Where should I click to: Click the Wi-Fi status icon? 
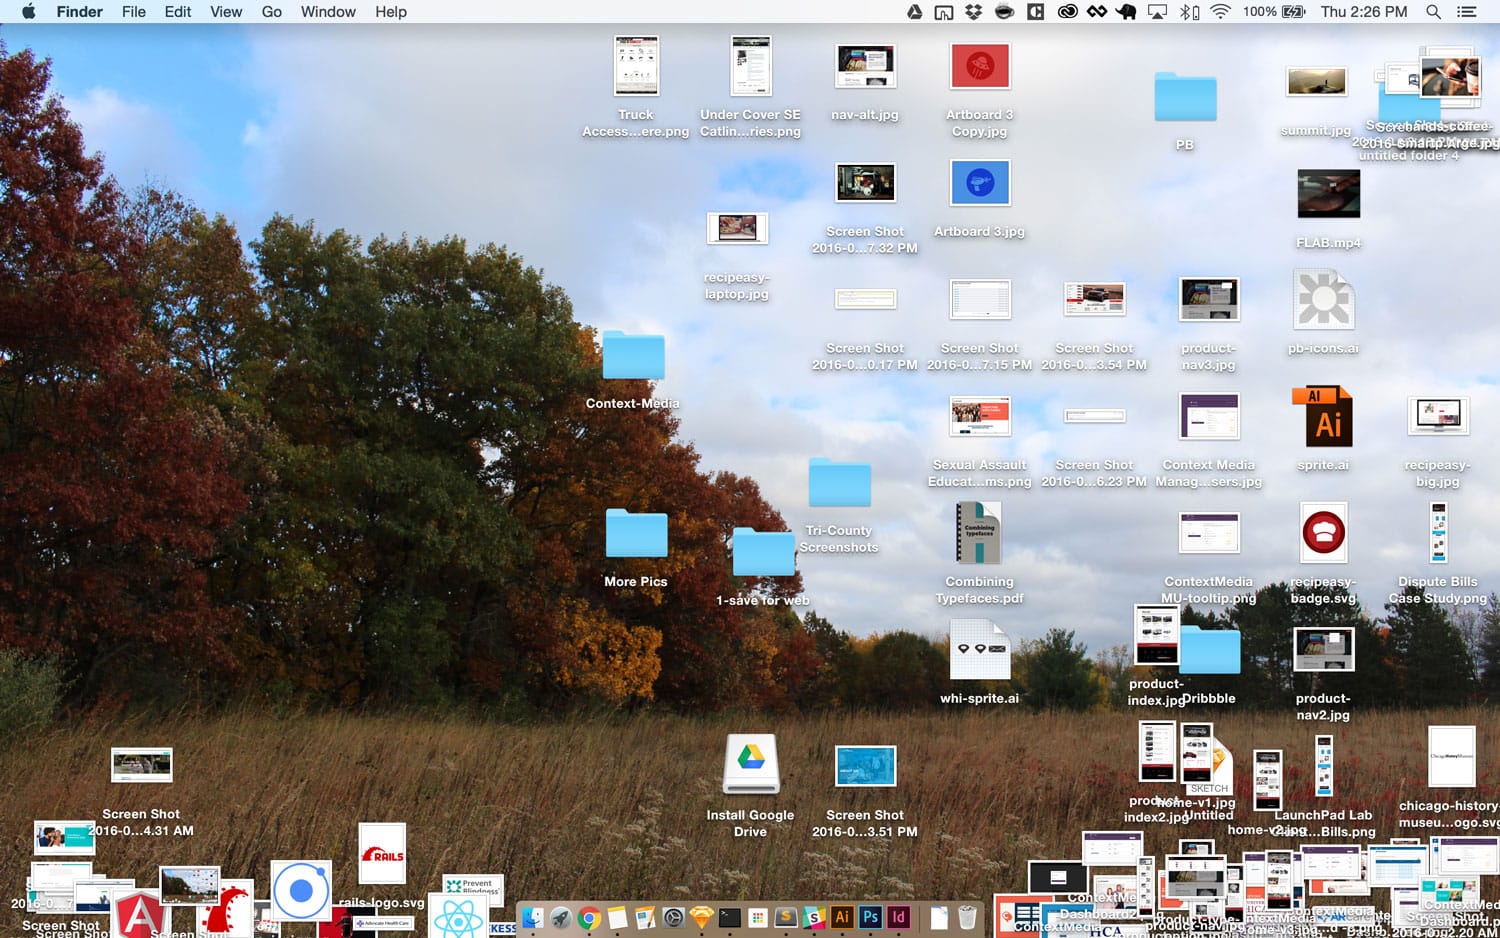click(x=1220, y=12)
